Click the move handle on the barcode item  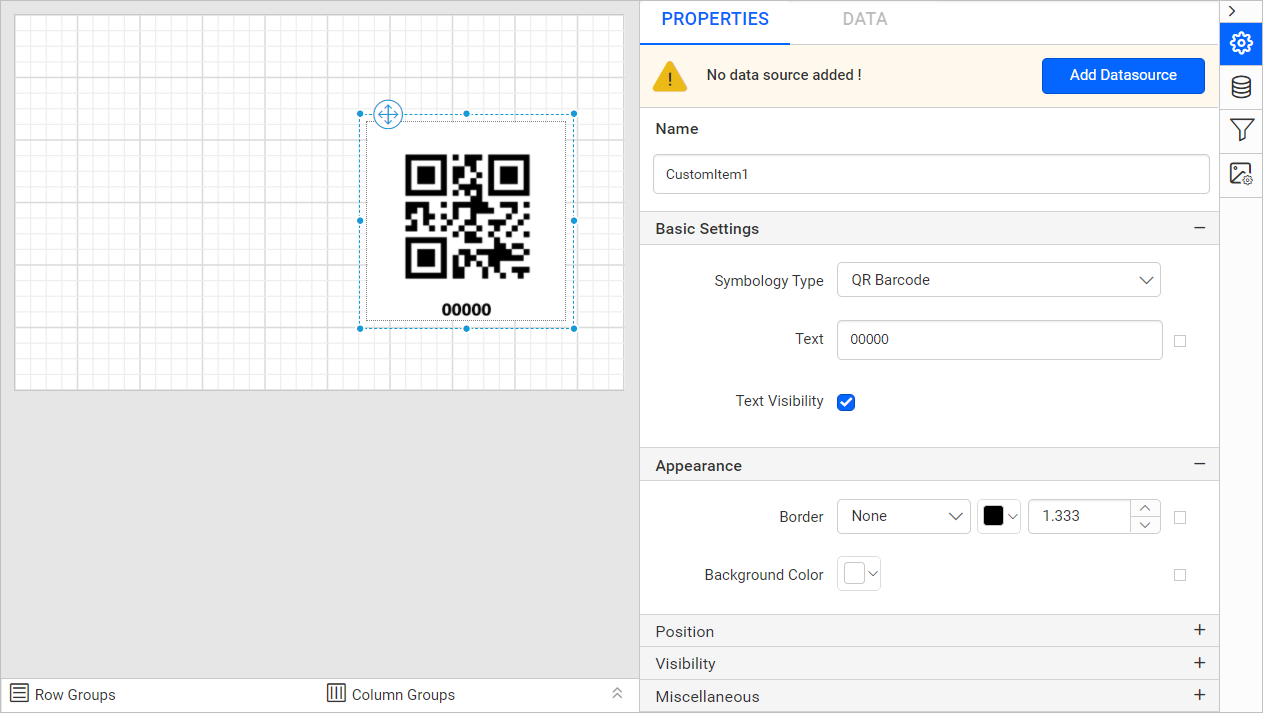pos(388,114)
